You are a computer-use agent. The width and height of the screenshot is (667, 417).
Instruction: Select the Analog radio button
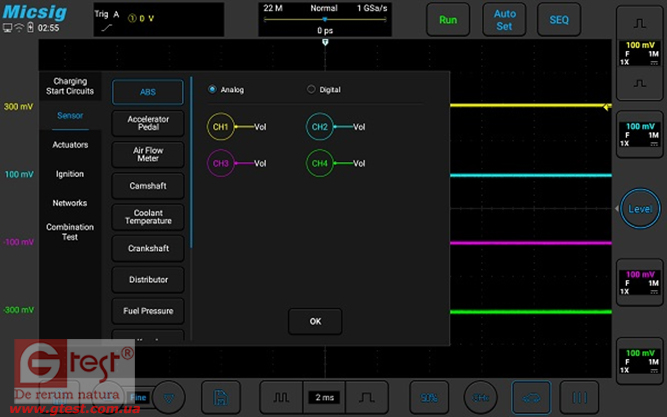[x=212, y=89]
